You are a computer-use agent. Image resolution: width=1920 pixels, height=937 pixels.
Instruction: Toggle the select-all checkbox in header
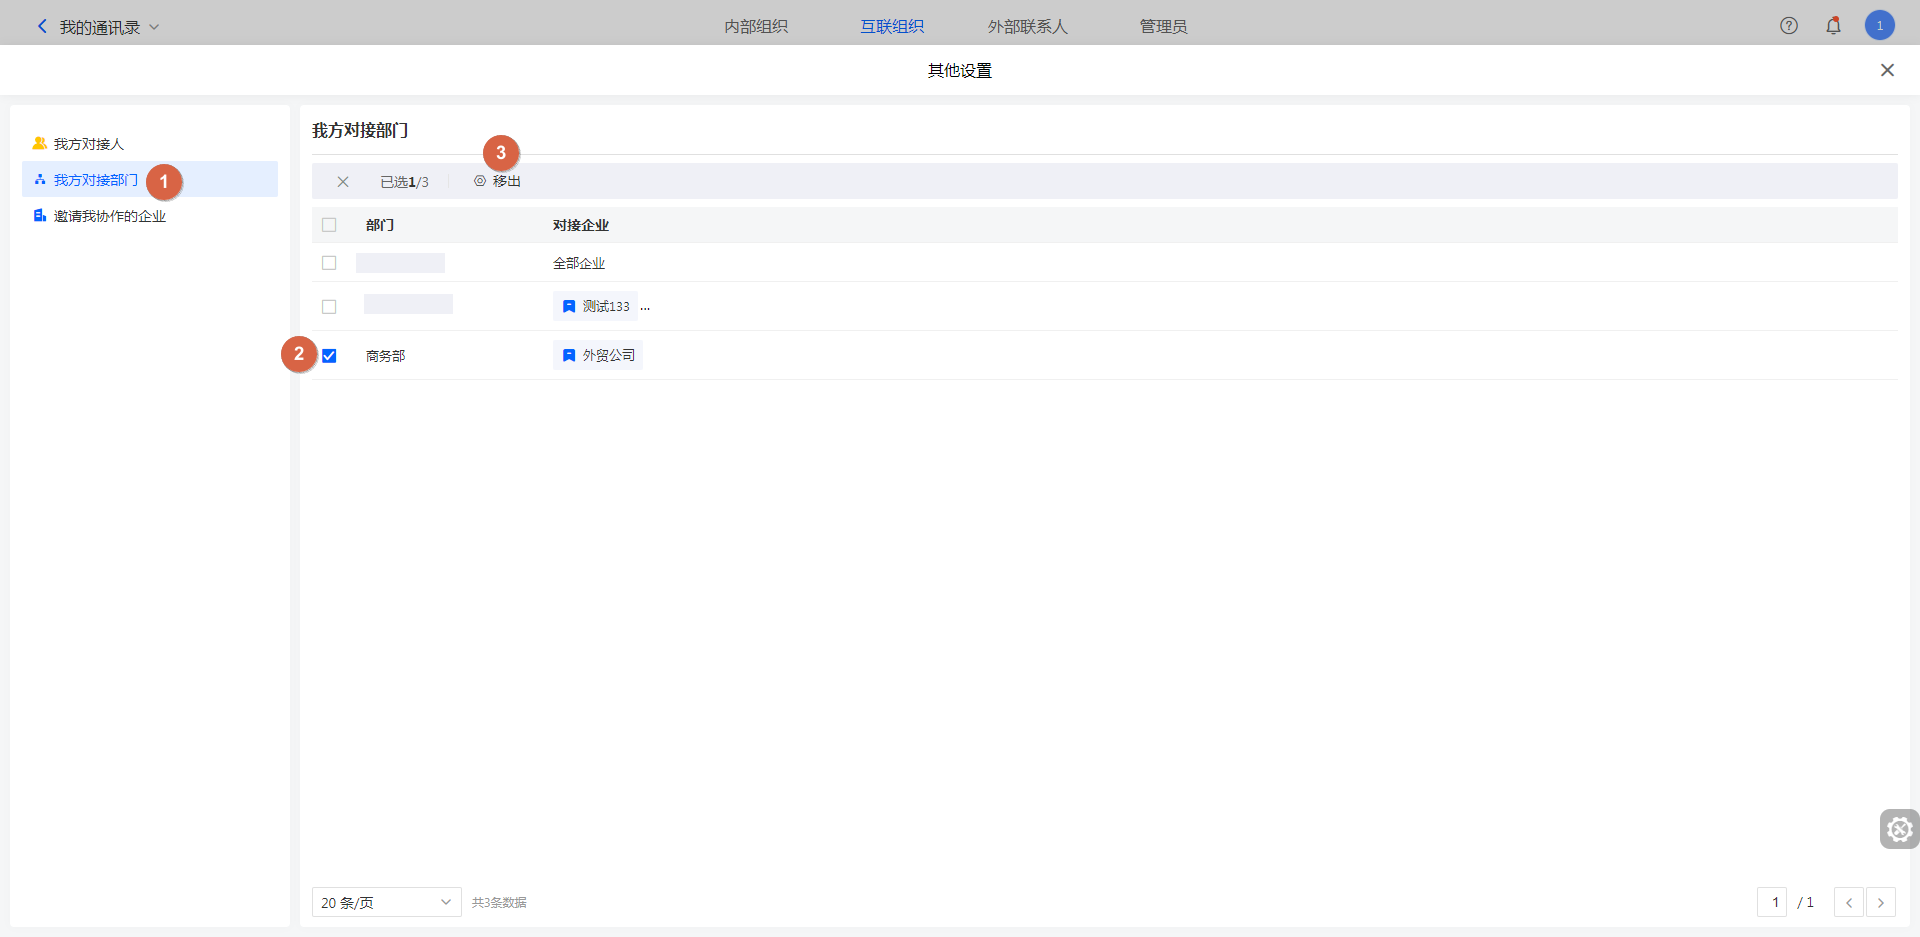(x=329, y=225)
